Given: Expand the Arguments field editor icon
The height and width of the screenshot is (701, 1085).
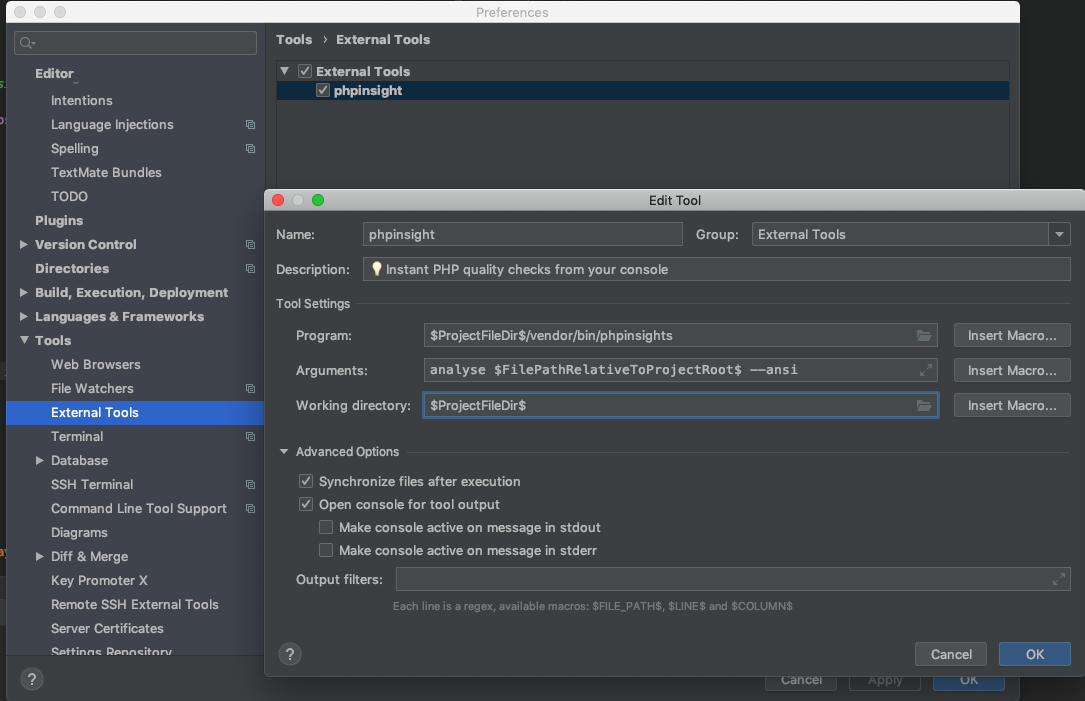Looking at the screenshot, I should click(926, 370).
